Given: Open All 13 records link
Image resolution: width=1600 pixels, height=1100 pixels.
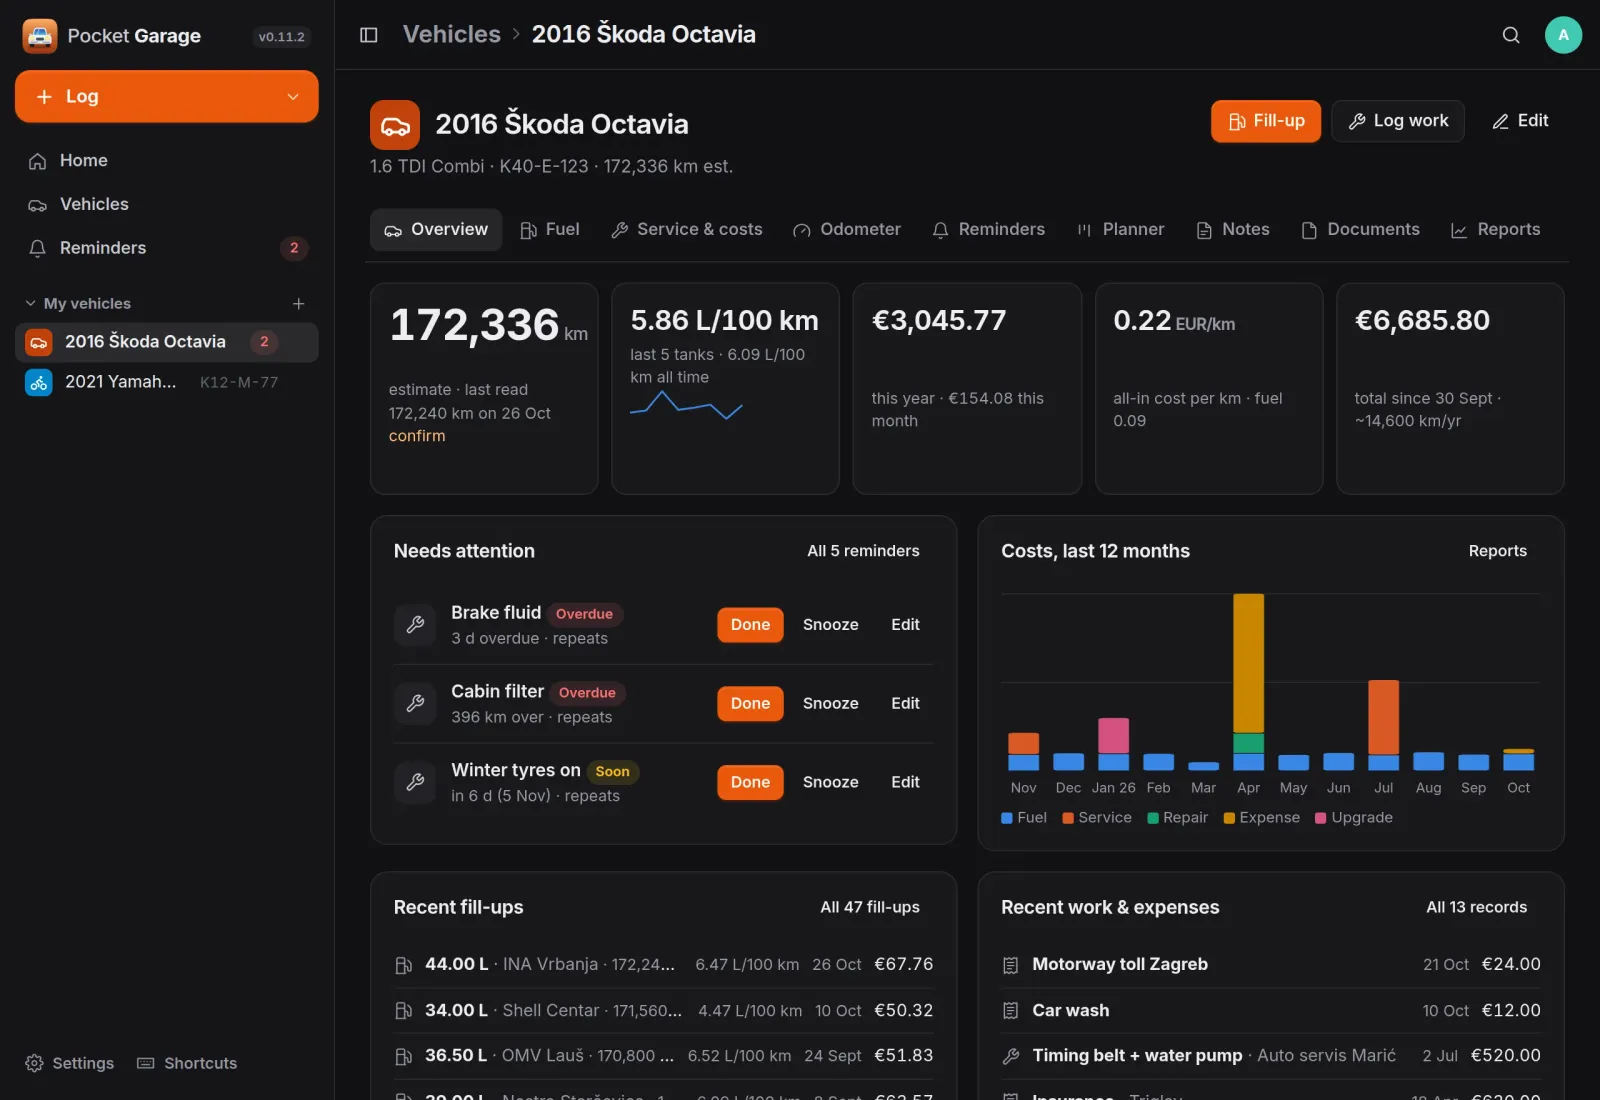Looking at the screenshot, I should [1476, 907].
